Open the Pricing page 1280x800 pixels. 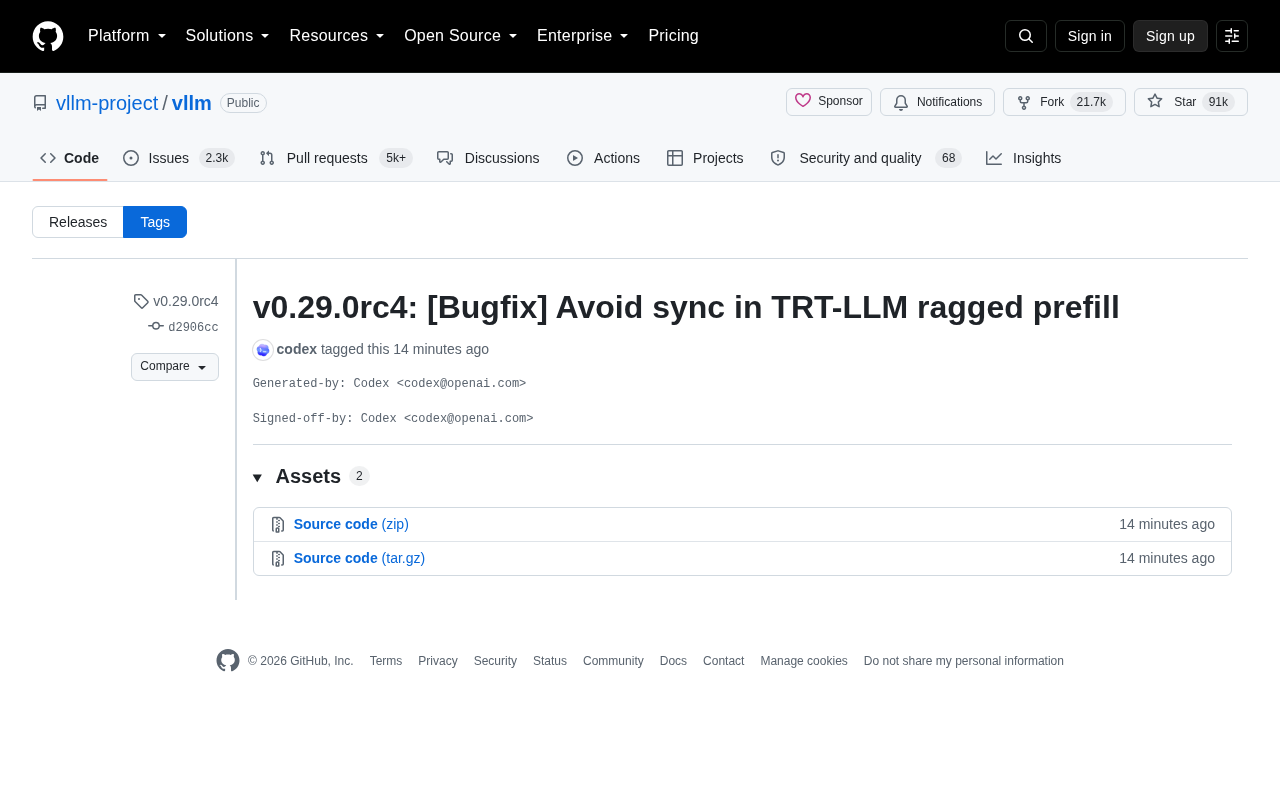673,36
